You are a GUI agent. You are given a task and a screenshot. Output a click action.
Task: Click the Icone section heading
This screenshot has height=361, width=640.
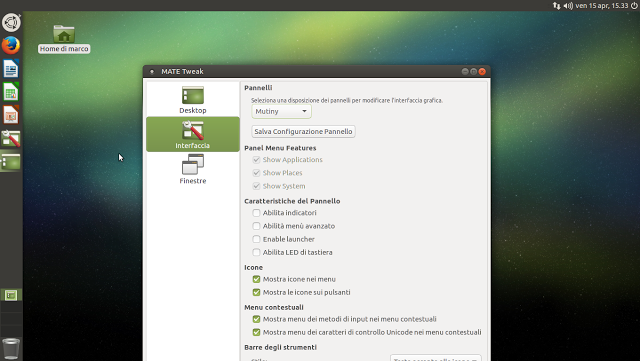[253, 267]
